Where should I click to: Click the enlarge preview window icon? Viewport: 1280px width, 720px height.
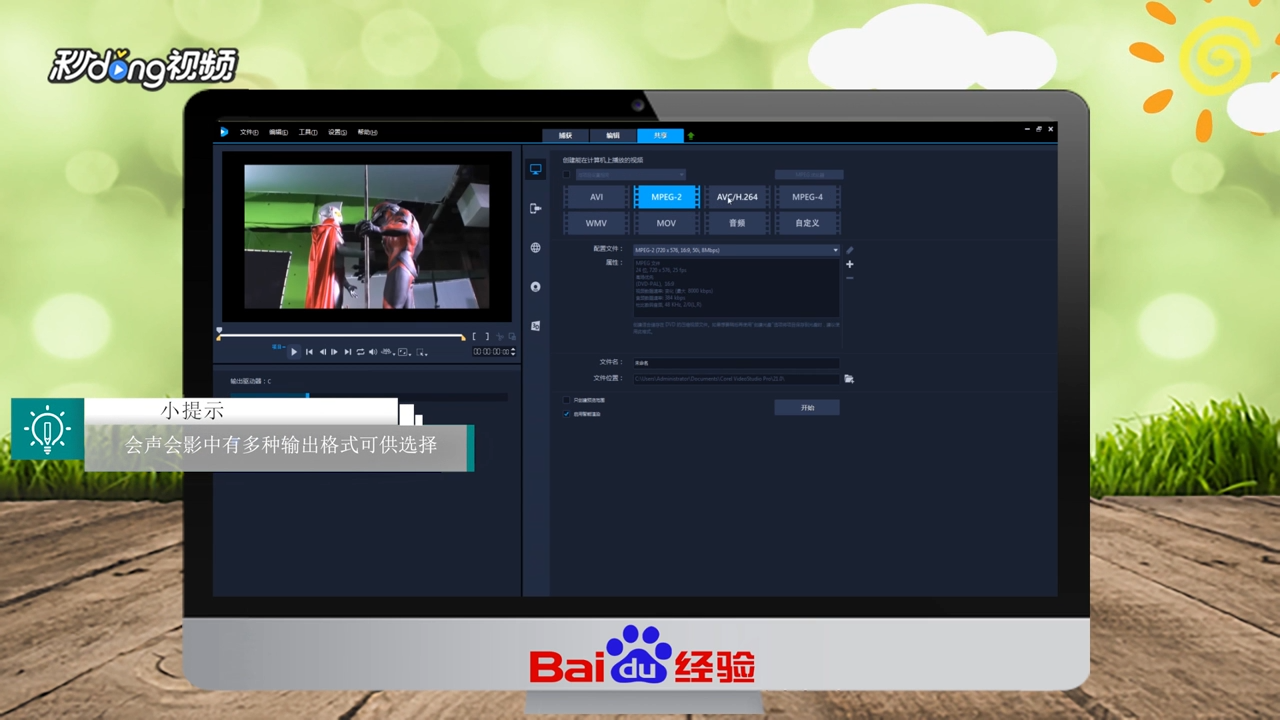(512, 337)
